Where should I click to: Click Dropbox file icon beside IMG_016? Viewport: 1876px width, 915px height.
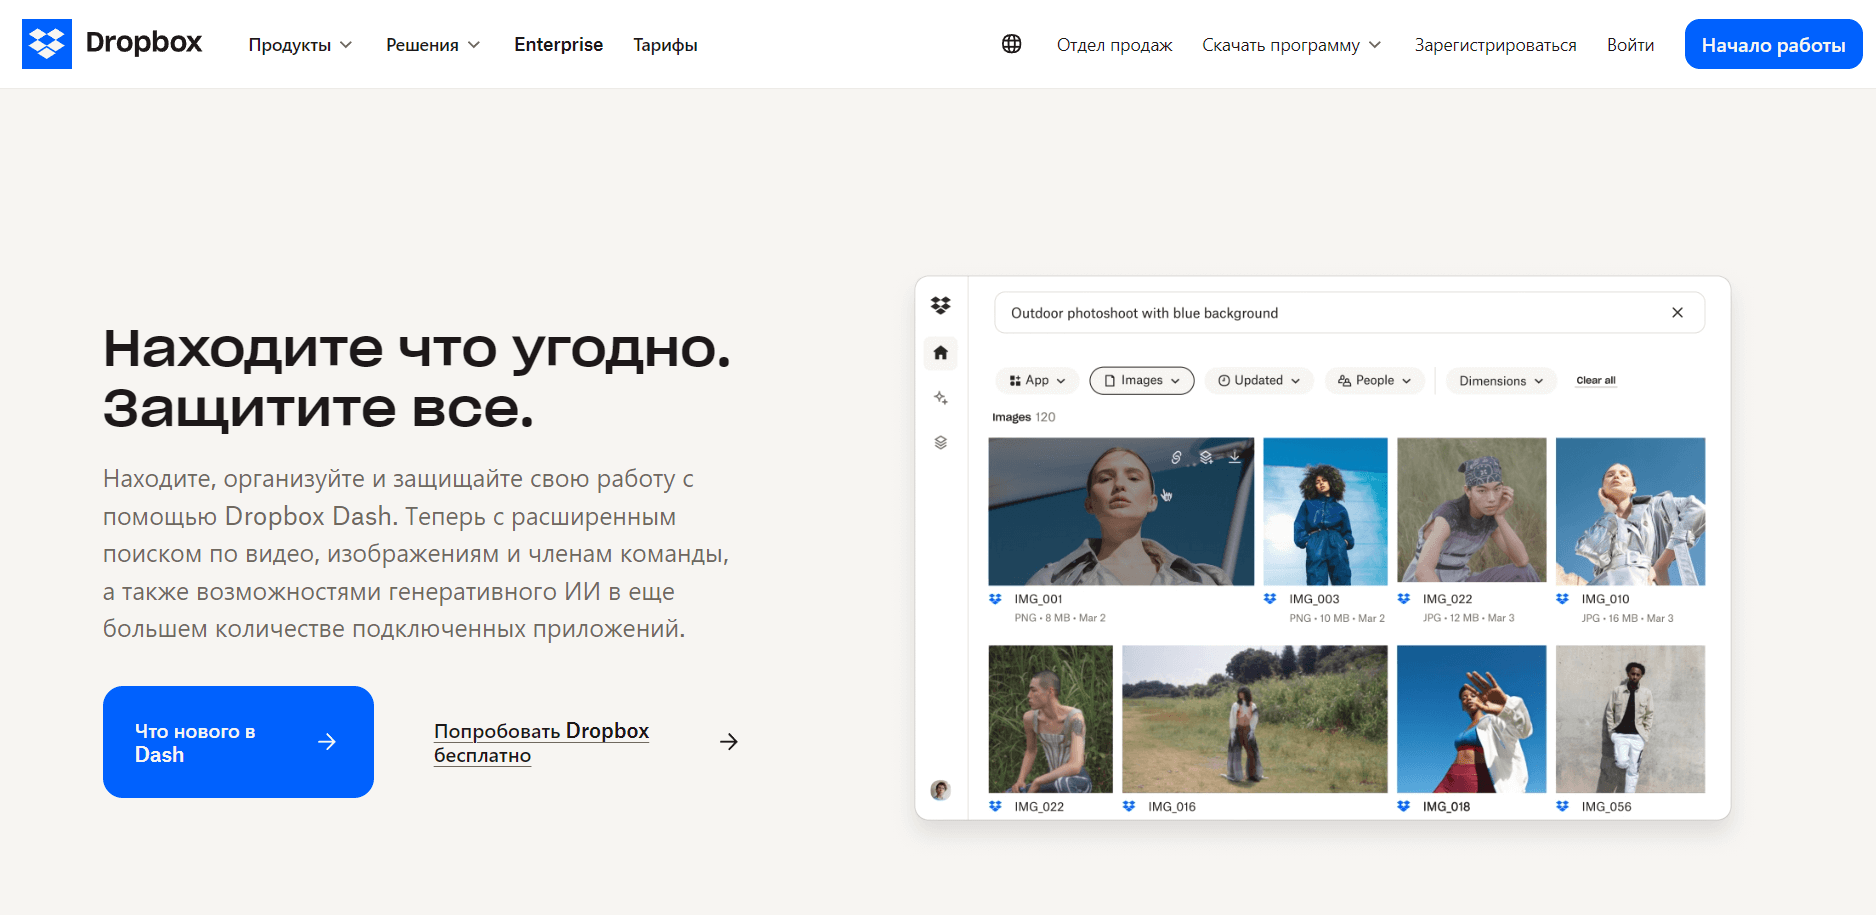pos(1129,806)
